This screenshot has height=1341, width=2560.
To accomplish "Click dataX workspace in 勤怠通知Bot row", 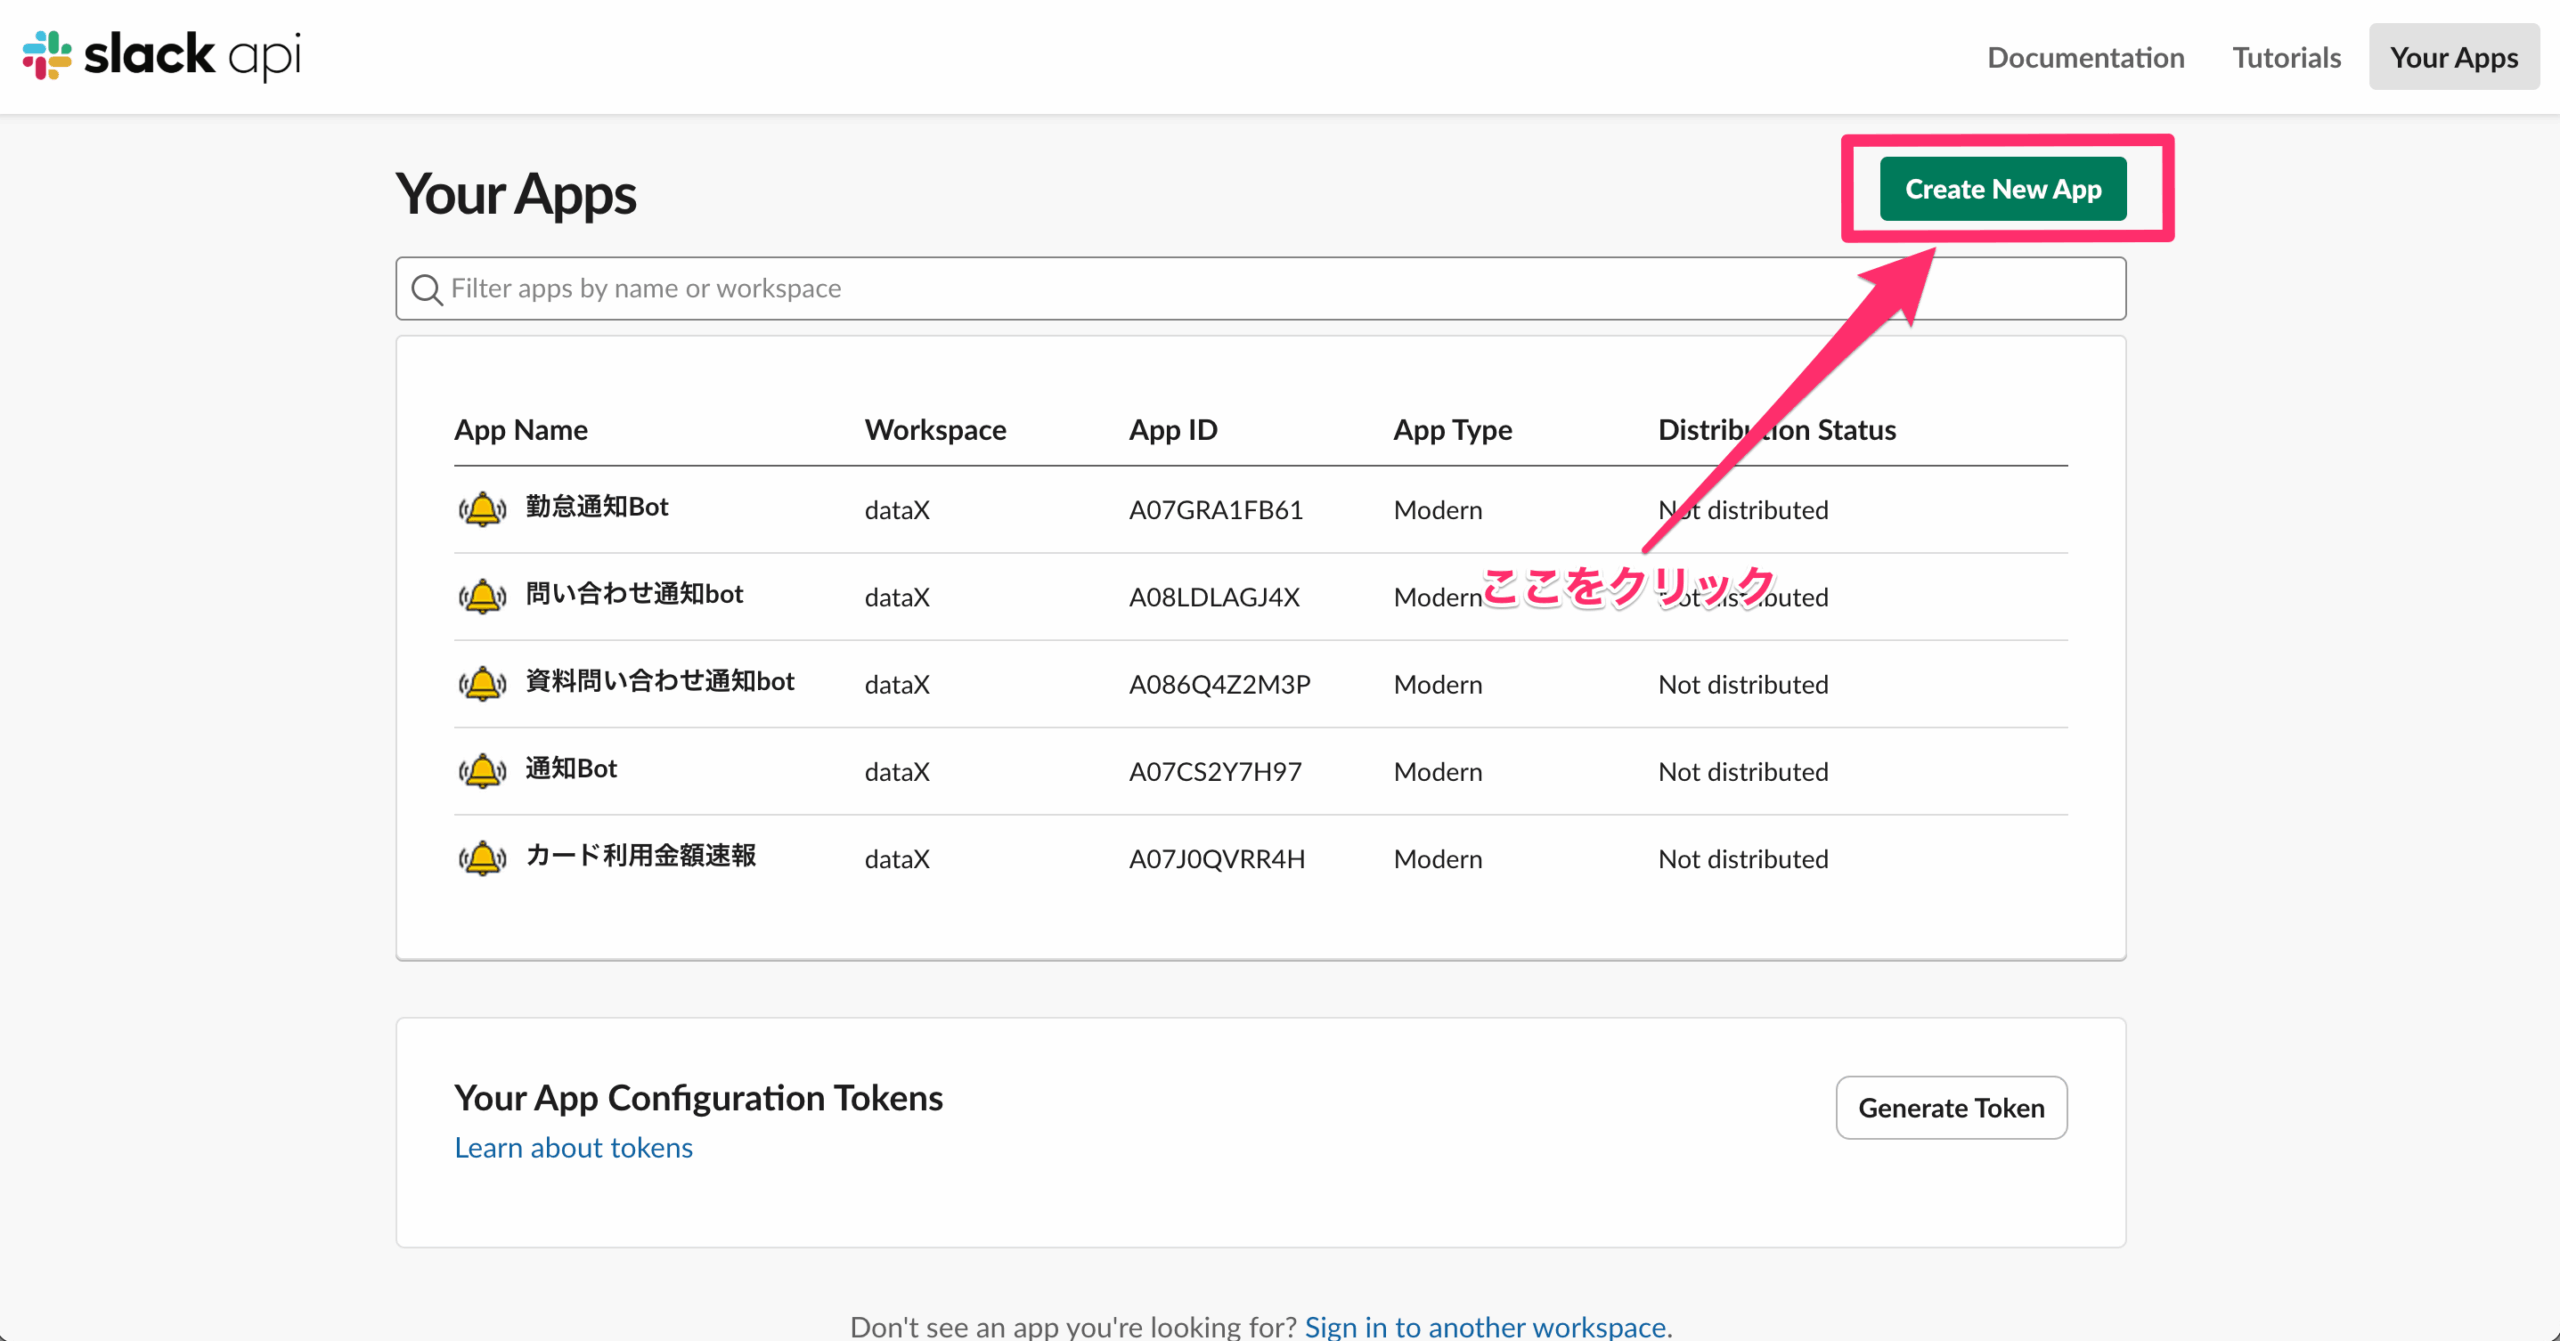I will pos(897,509).
